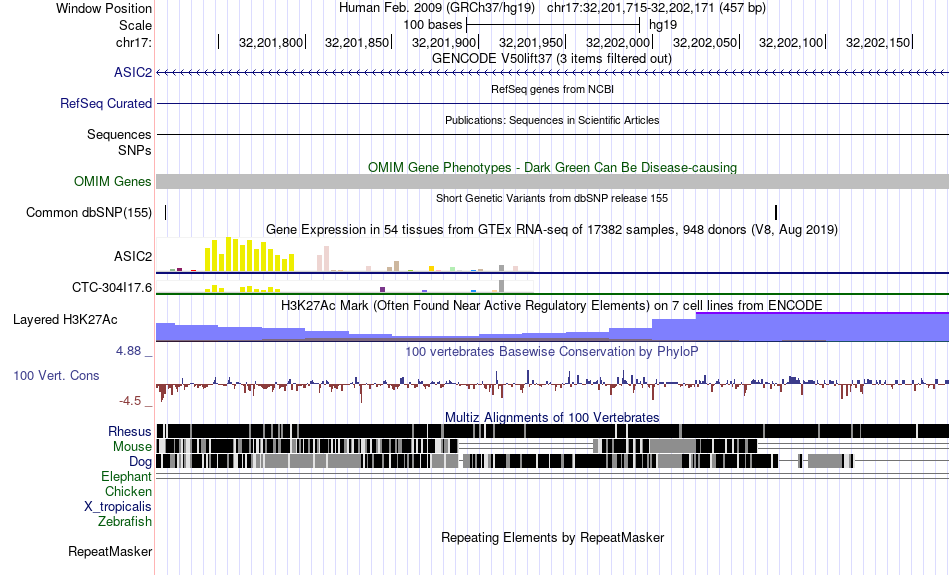Click the Chicken alignment label
The width and height of the screenshot is (950, 575).
coord(128,491)
